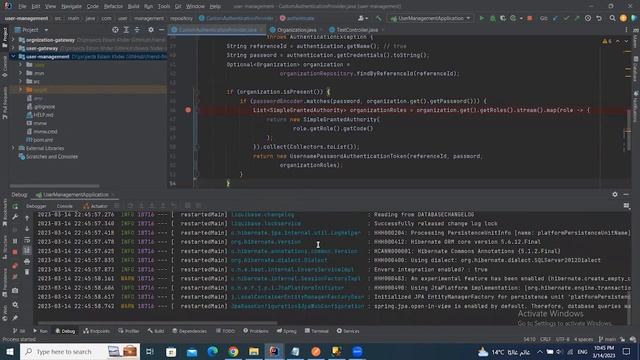Select opened file locate target icon

point(116,30)
